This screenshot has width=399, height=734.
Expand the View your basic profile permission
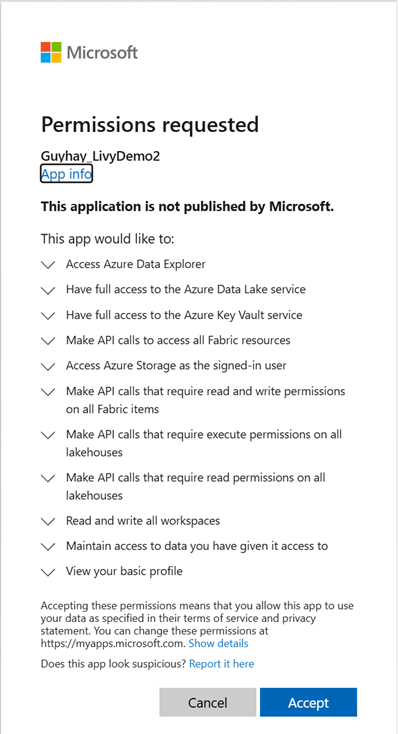[x=48, y=572]
